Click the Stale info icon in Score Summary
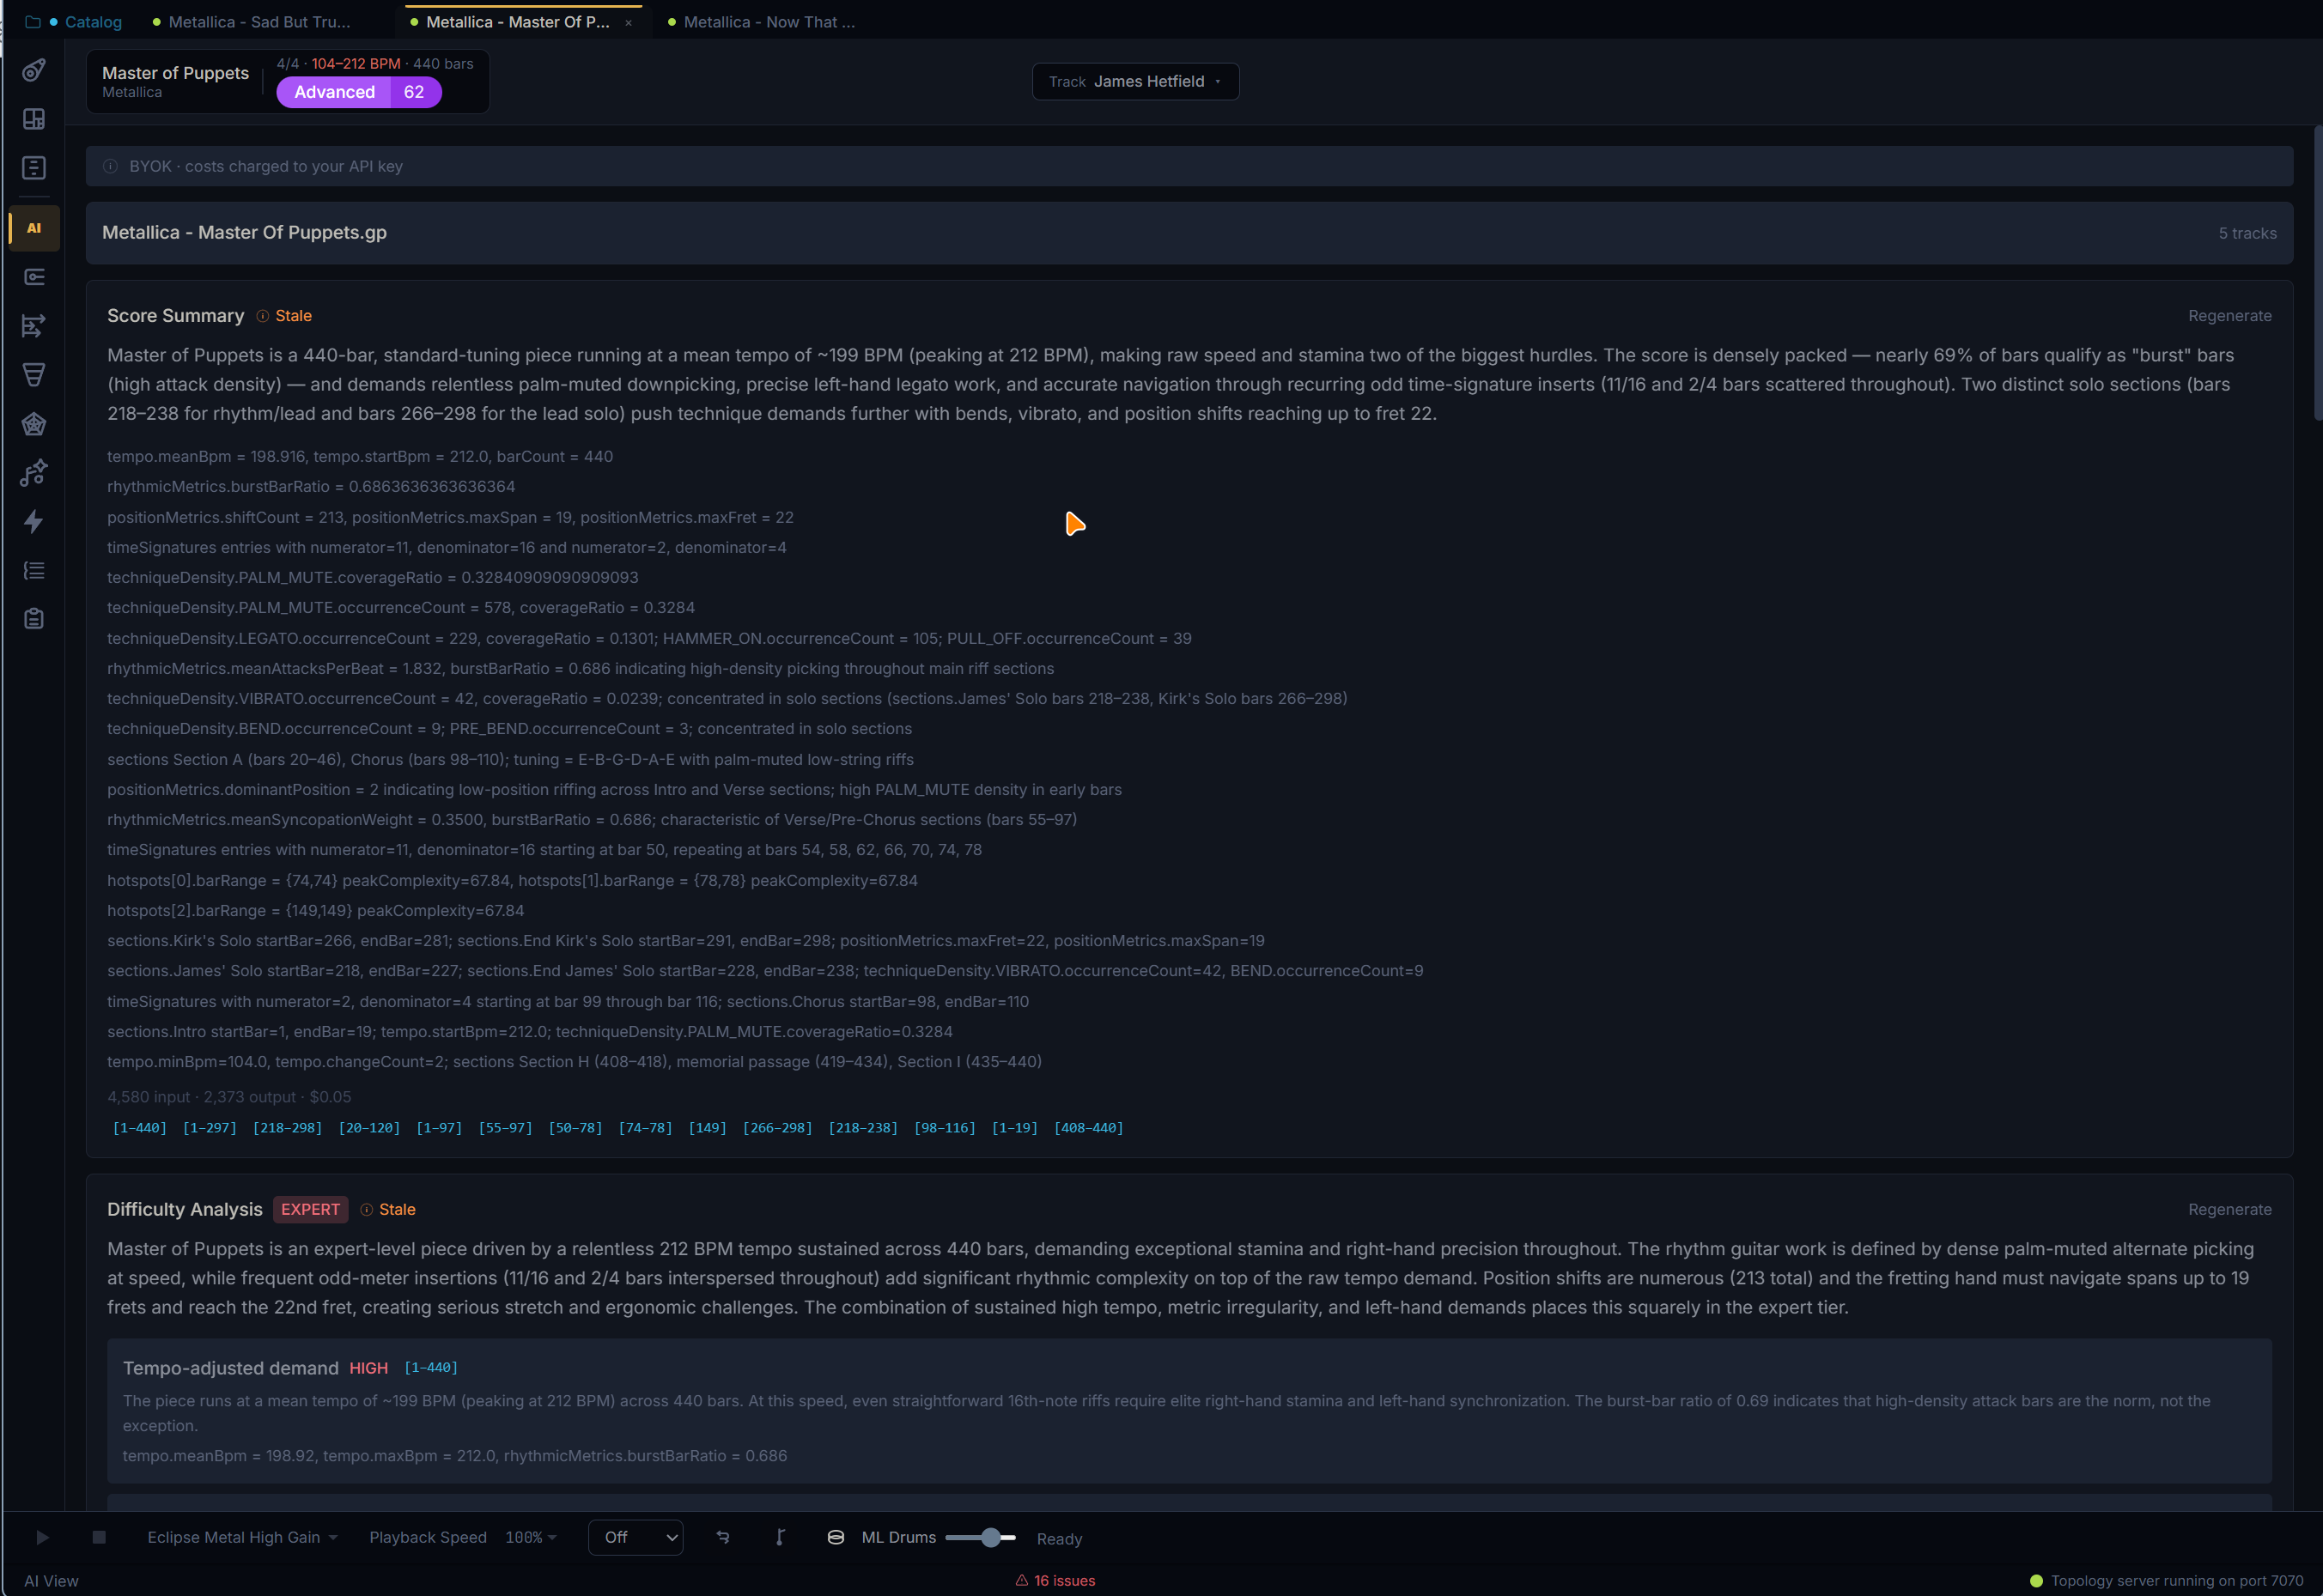Image resolution: width=2323 pixels, height=1596 pixels. pyautogui.click(x=262, y=316)
